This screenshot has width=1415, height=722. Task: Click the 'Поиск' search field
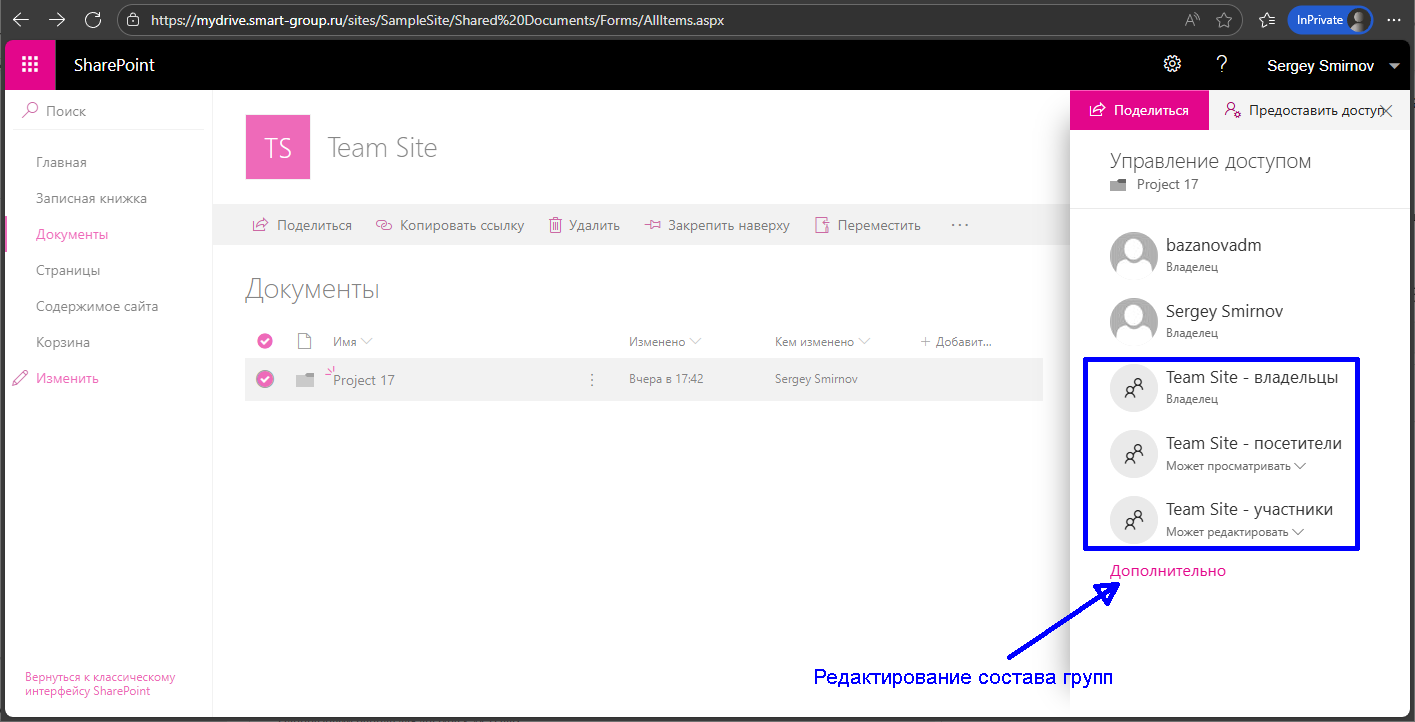pos(110,111)
